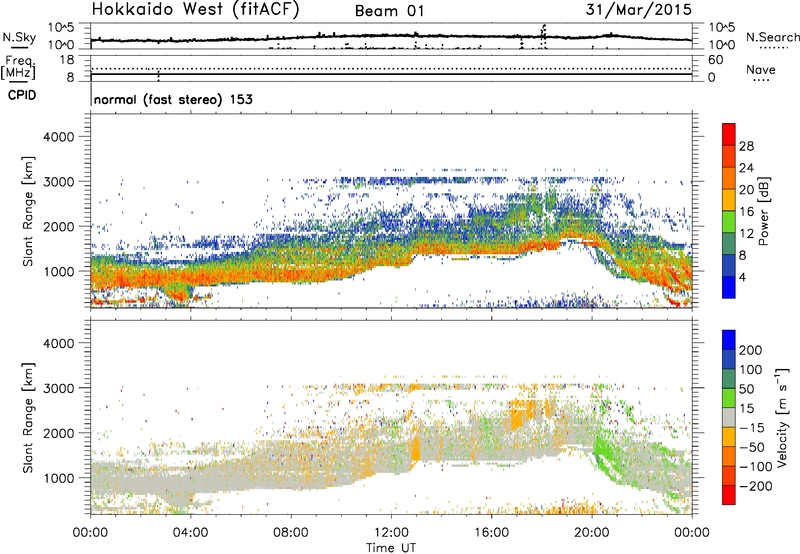Select the 'normal (fast stereo) 153' text
Viewport: 800px width, 554px height.
pos(173,99)
